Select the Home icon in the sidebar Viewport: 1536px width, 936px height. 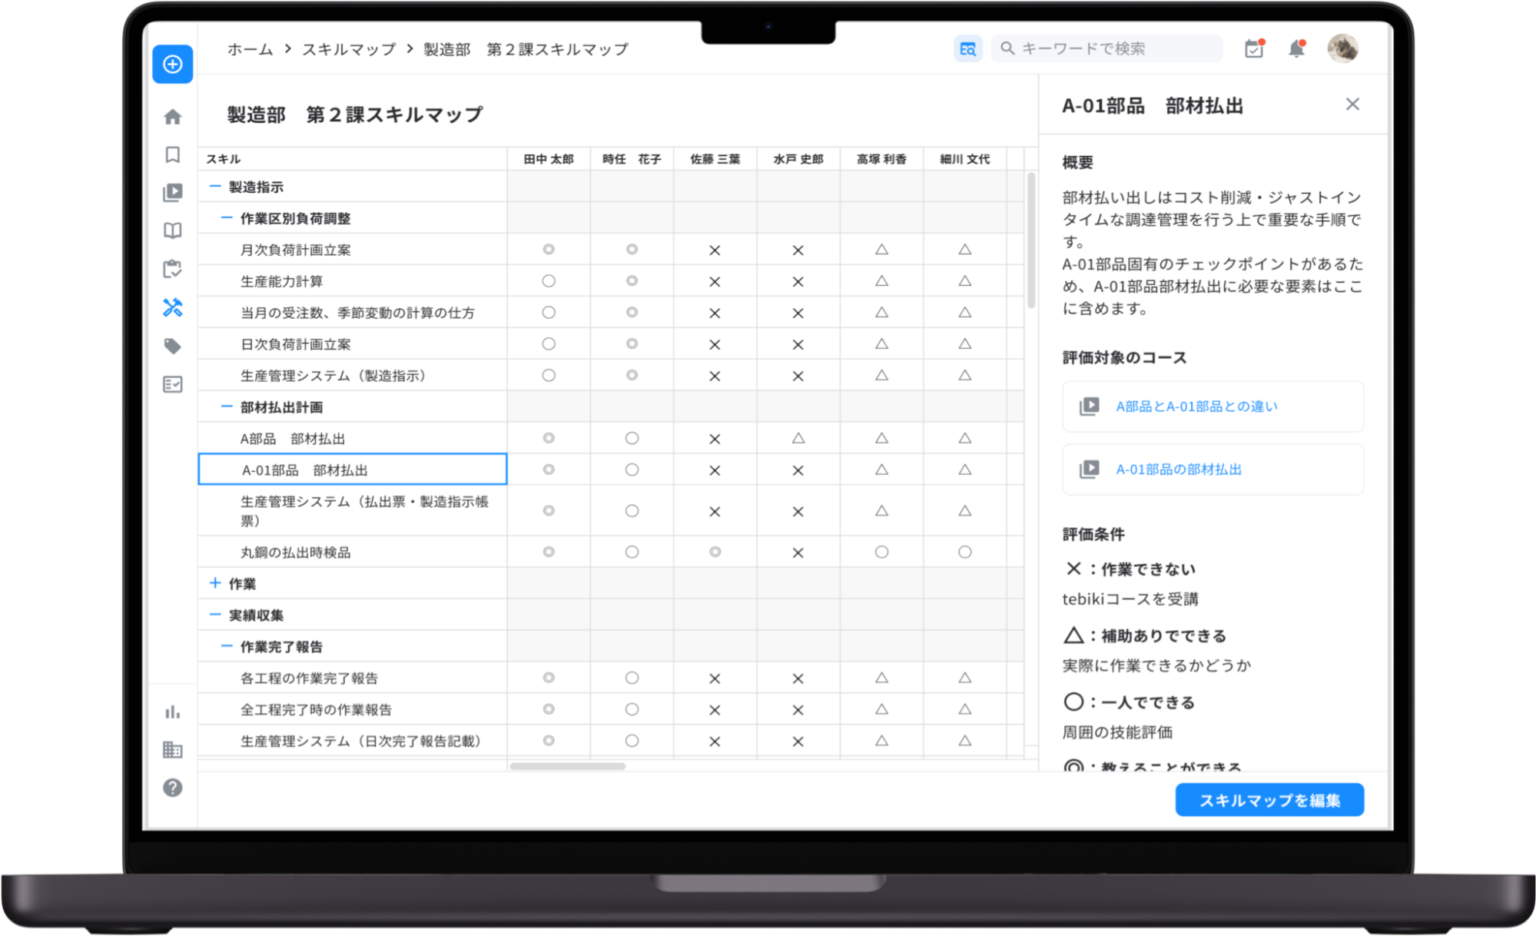pos(172,116)
